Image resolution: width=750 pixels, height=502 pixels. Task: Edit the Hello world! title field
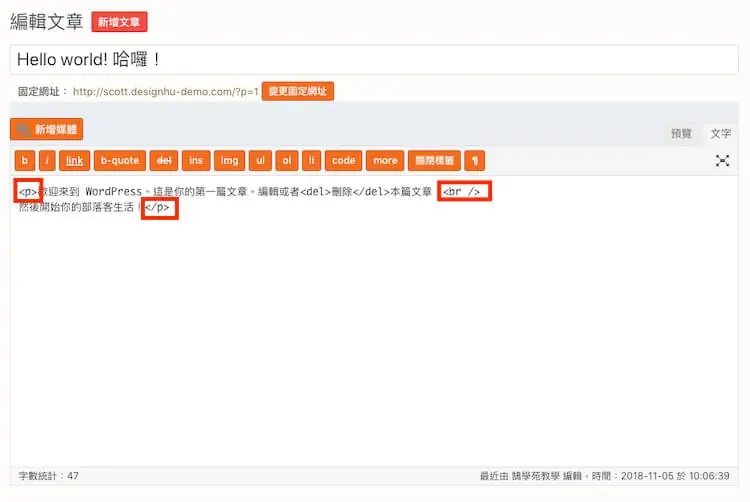pyautogui.click(x=374, y=60)
